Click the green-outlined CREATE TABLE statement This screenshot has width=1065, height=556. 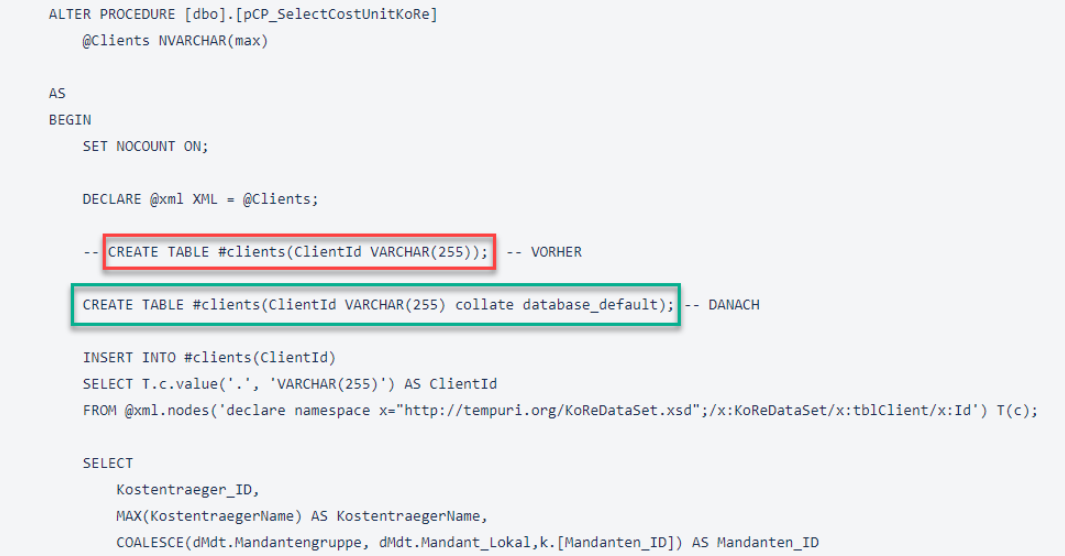(x=376, y=304)
